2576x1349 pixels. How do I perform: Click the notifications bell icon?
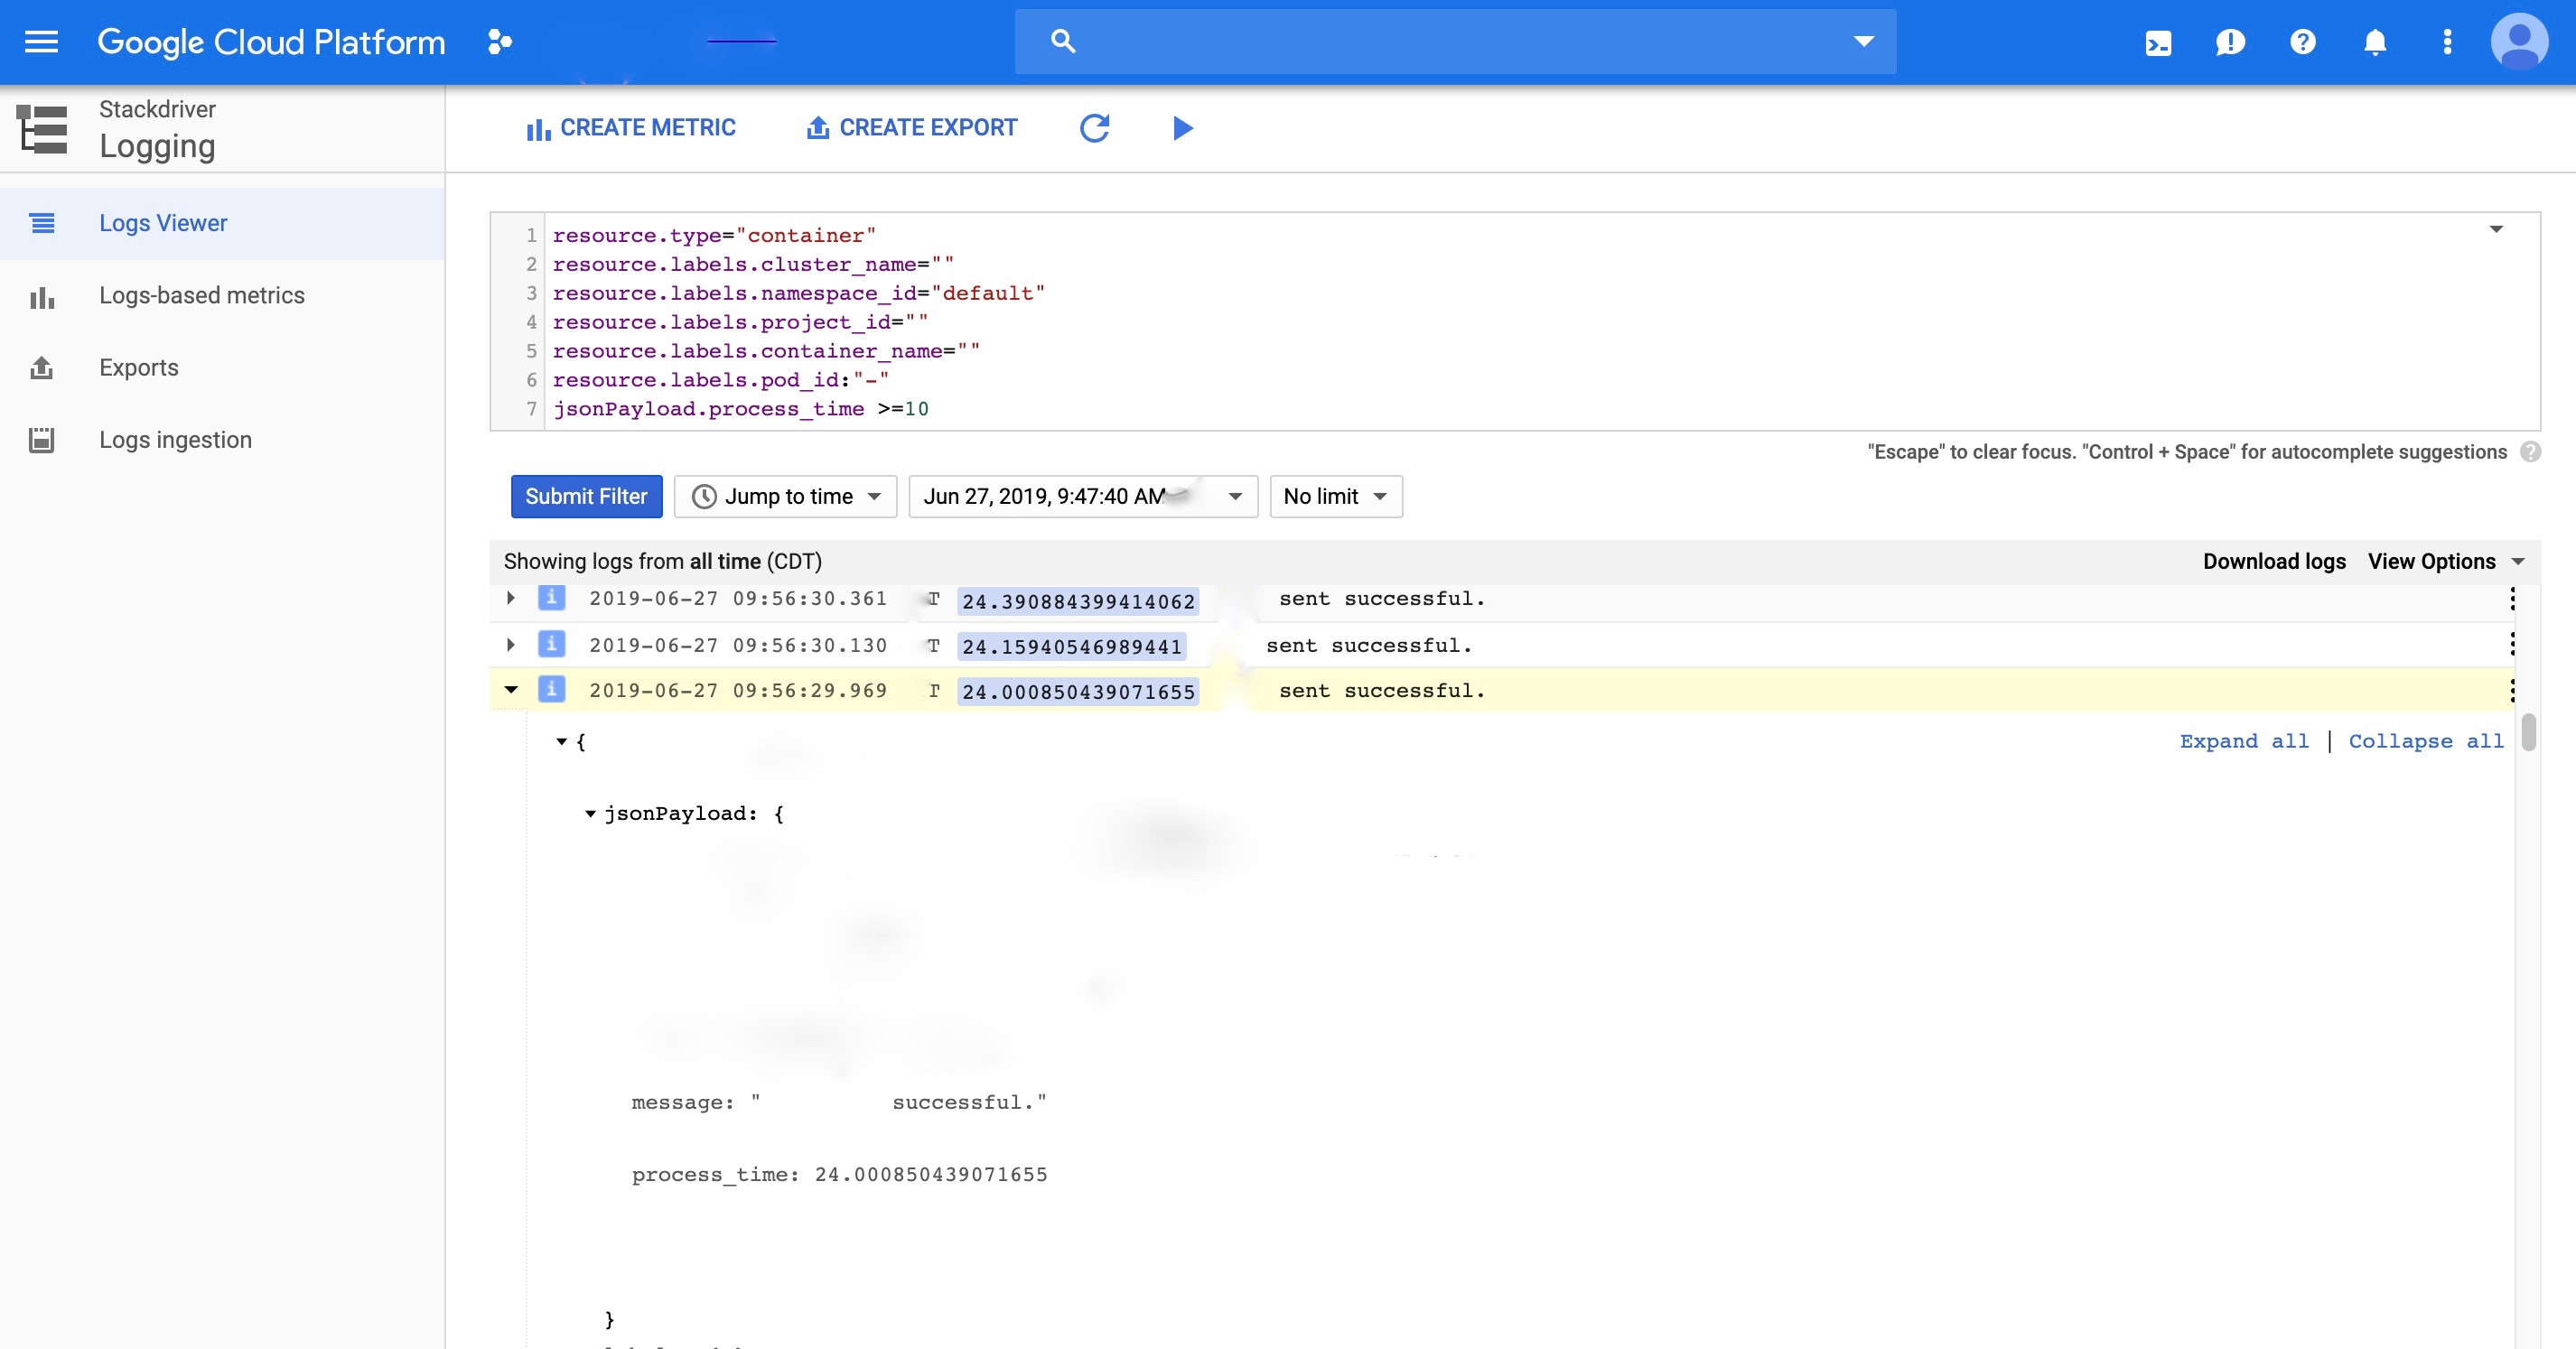point(2375,42)
